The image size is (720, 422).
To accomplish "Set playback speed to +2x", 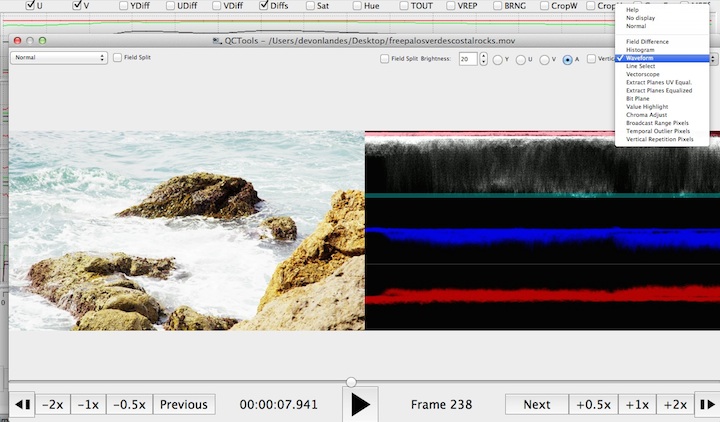I will click(675, 405).
